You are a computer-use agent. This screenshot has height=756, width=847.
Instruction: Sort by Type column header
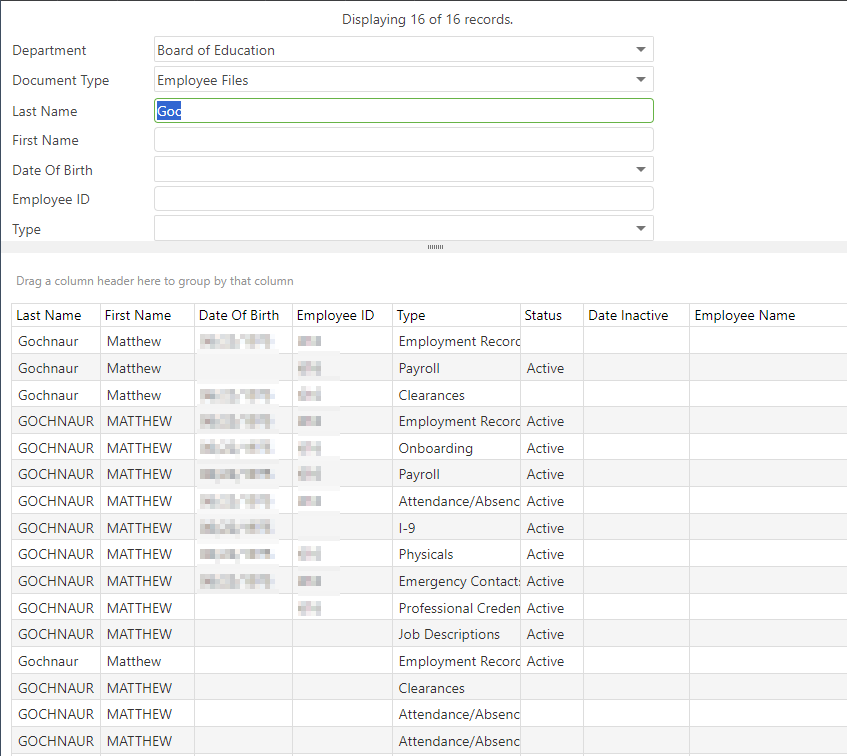[411, 315]
